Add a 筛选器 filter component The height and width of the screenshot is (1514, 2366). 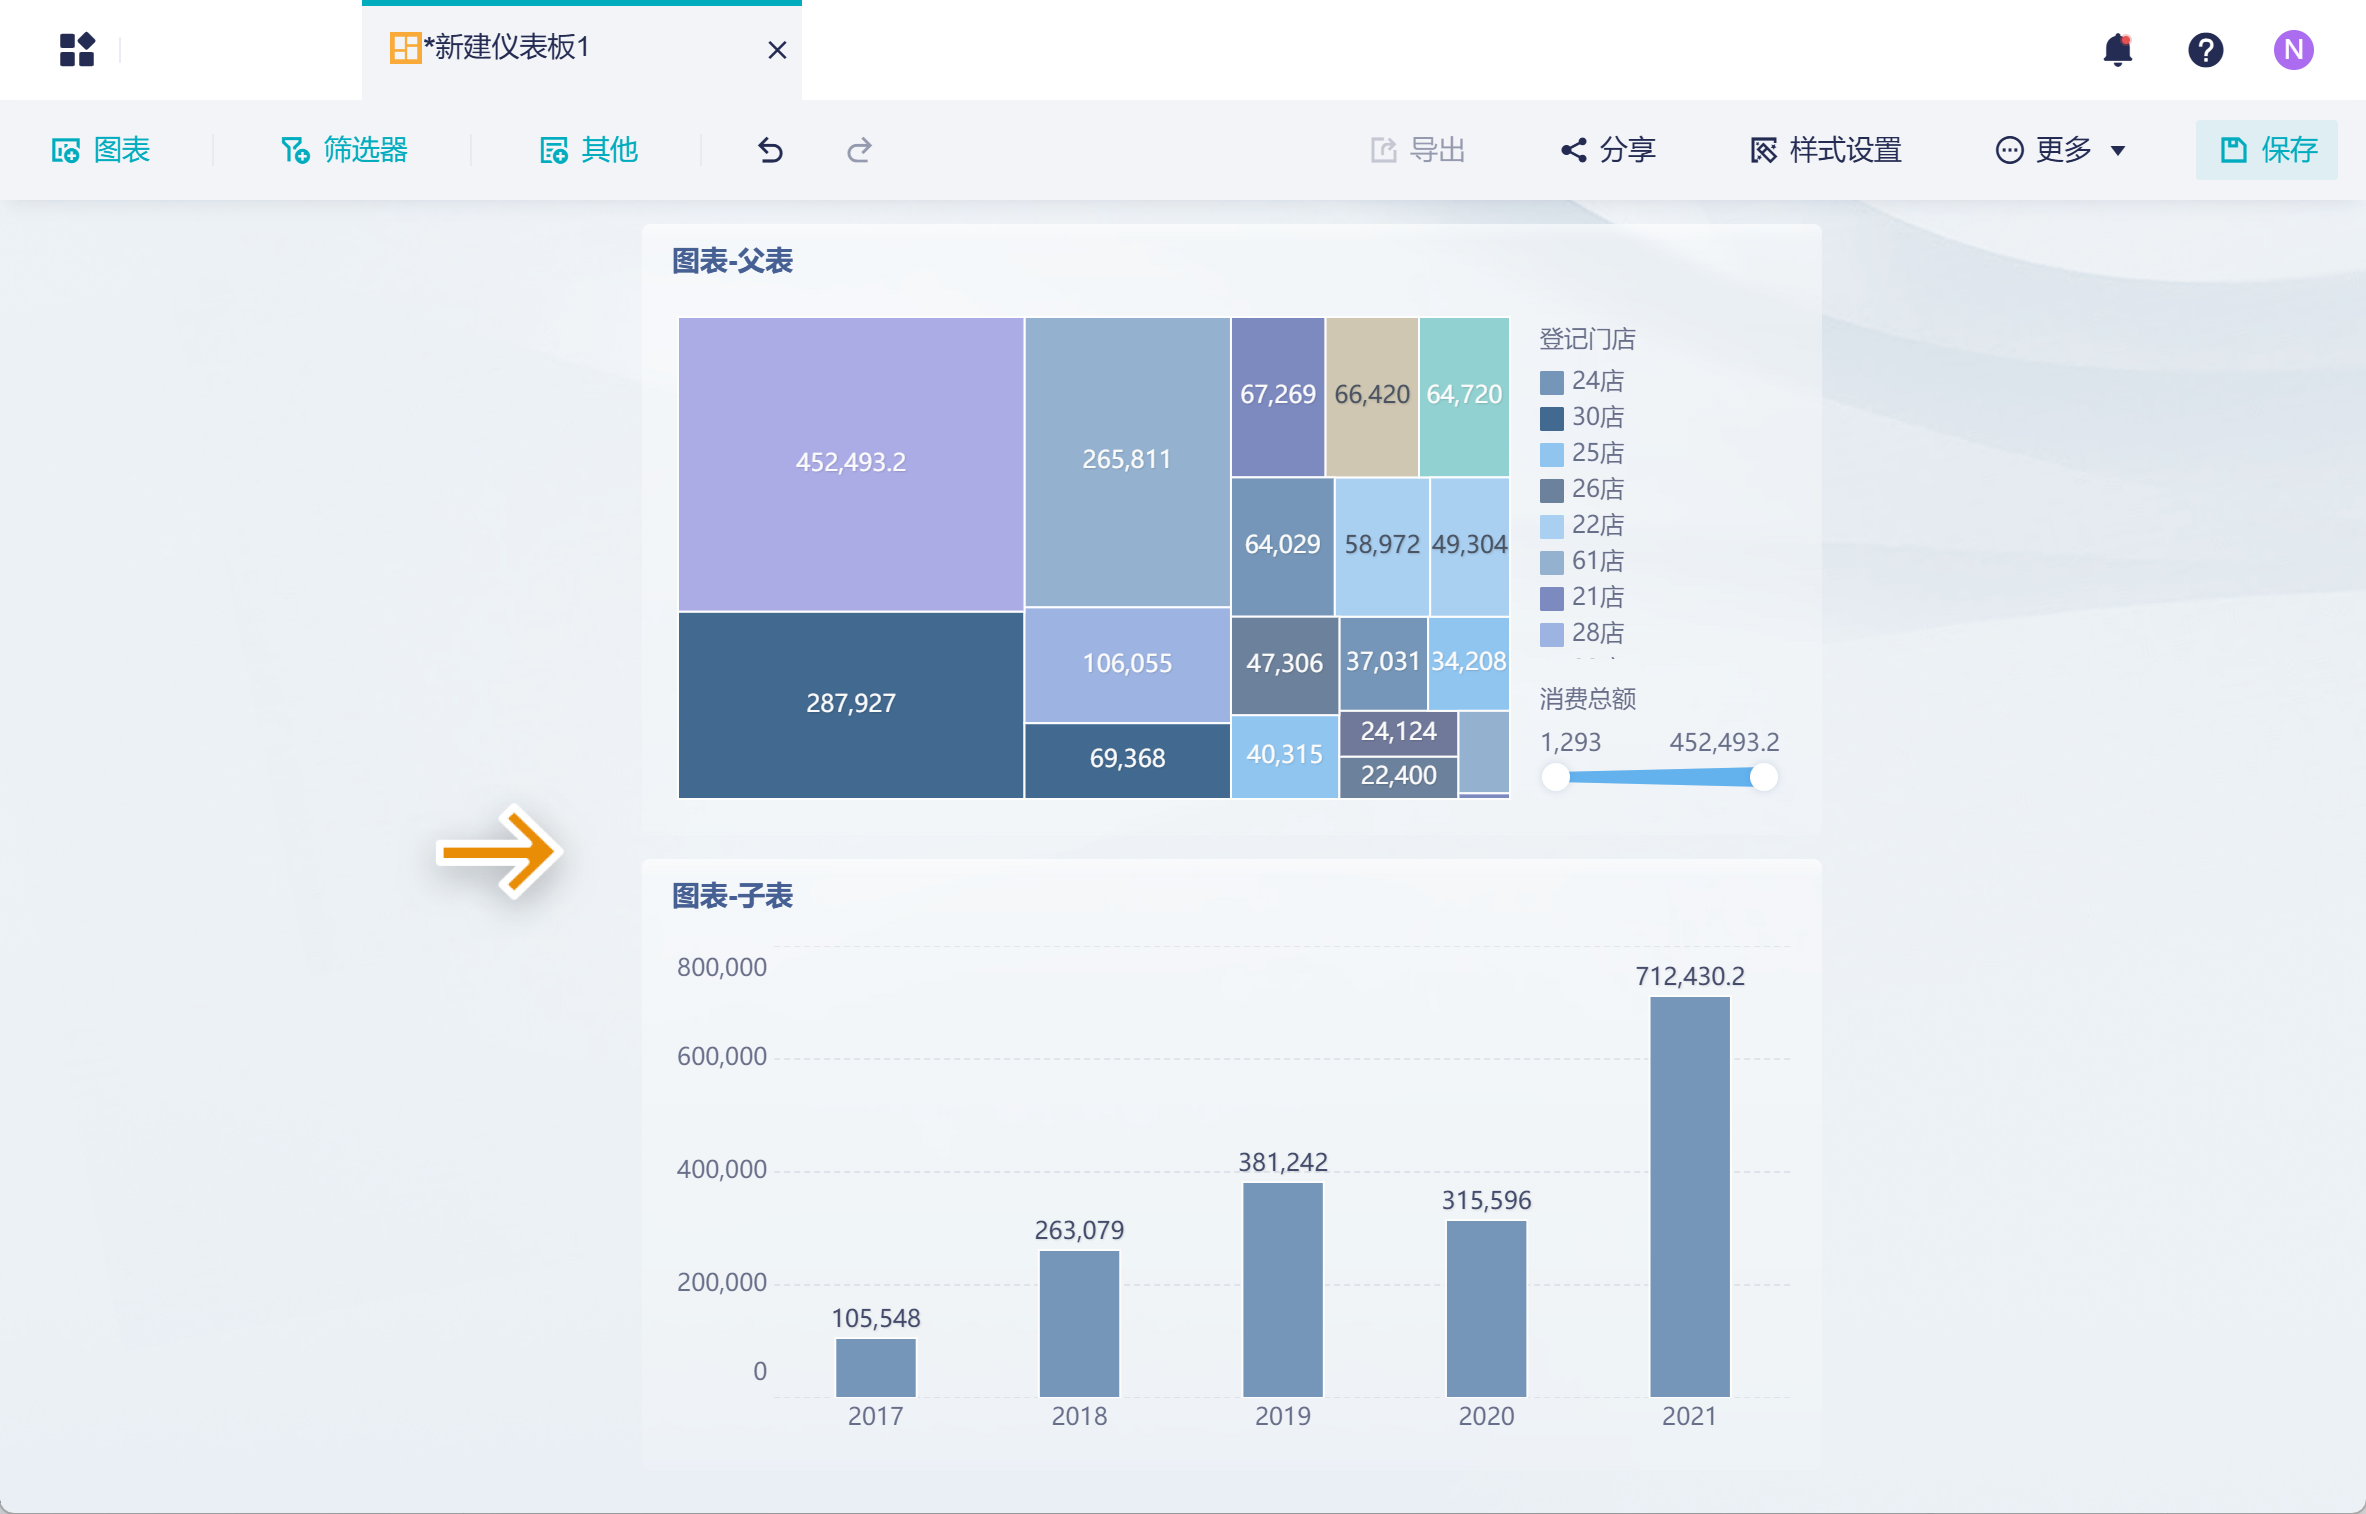pyautogui.click(x=344, y=150)
